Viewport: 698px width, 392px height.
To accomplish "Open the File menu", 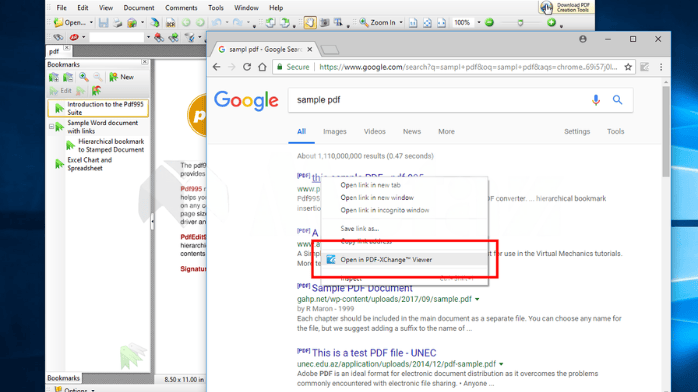I will [x=61, y=8].
